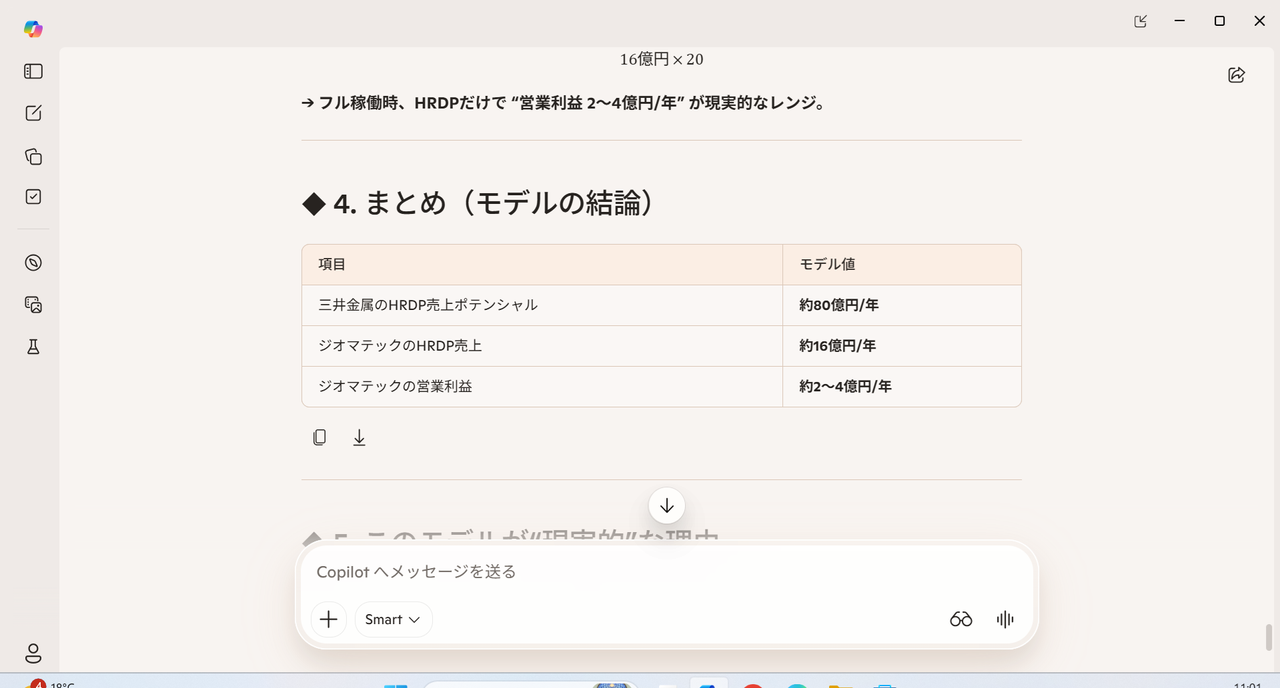1280x688 pixels.
Task: Open the Pages stacked-squares icon
Action: (33, 156)
